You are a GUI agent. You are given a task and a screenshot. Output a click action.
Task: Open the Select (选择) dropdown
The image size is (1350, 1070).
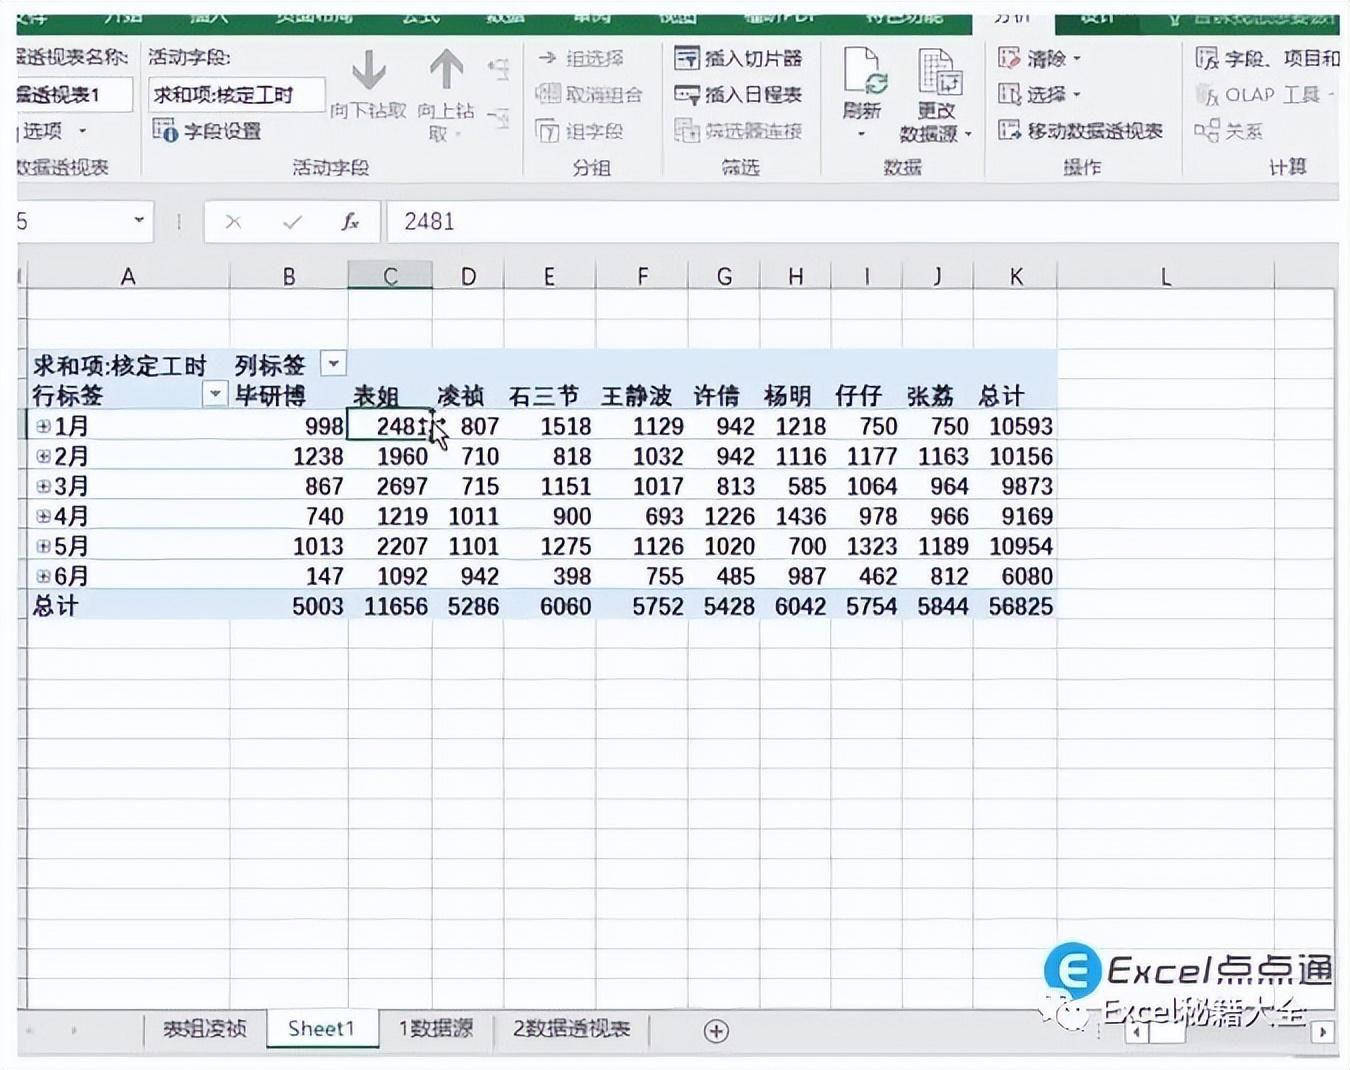(1040, 94)
